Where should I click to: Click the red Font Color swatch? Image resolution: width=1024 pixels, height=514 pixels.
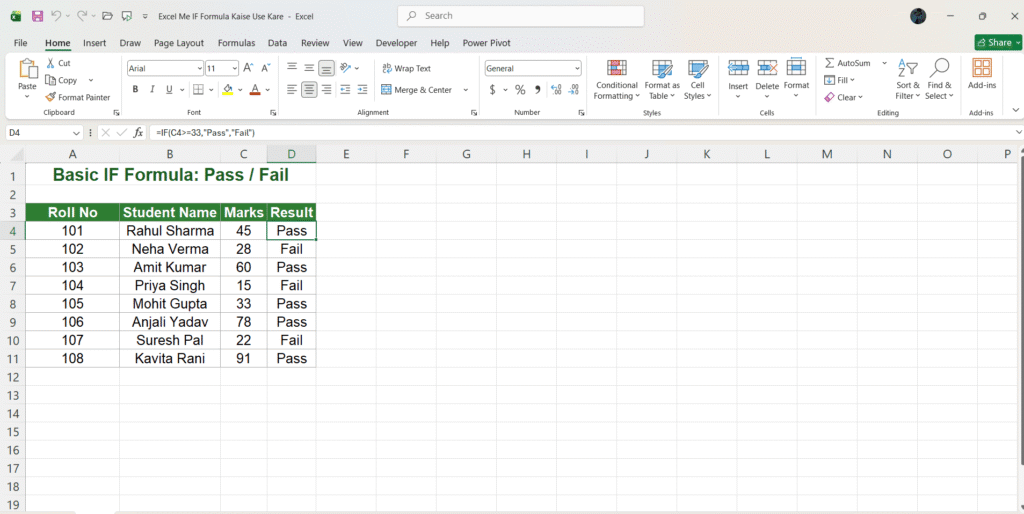[x=255, y=89]
